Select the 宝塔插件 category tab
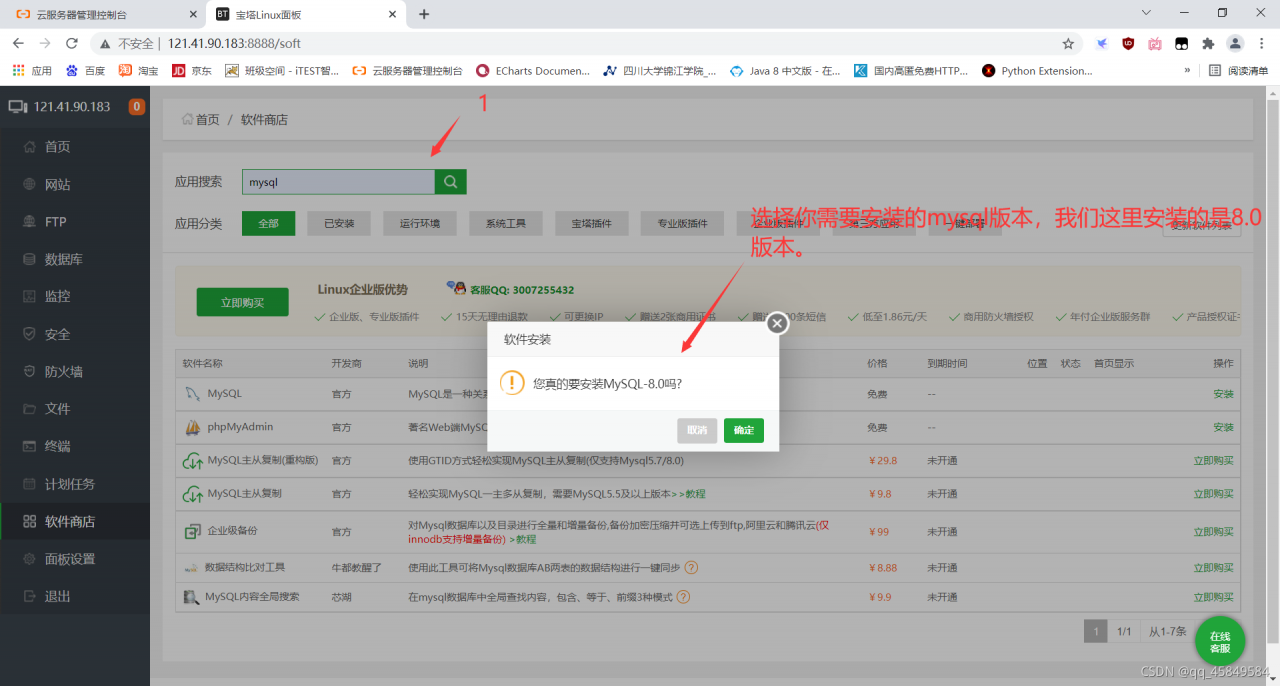 click(x=592, y=223)
